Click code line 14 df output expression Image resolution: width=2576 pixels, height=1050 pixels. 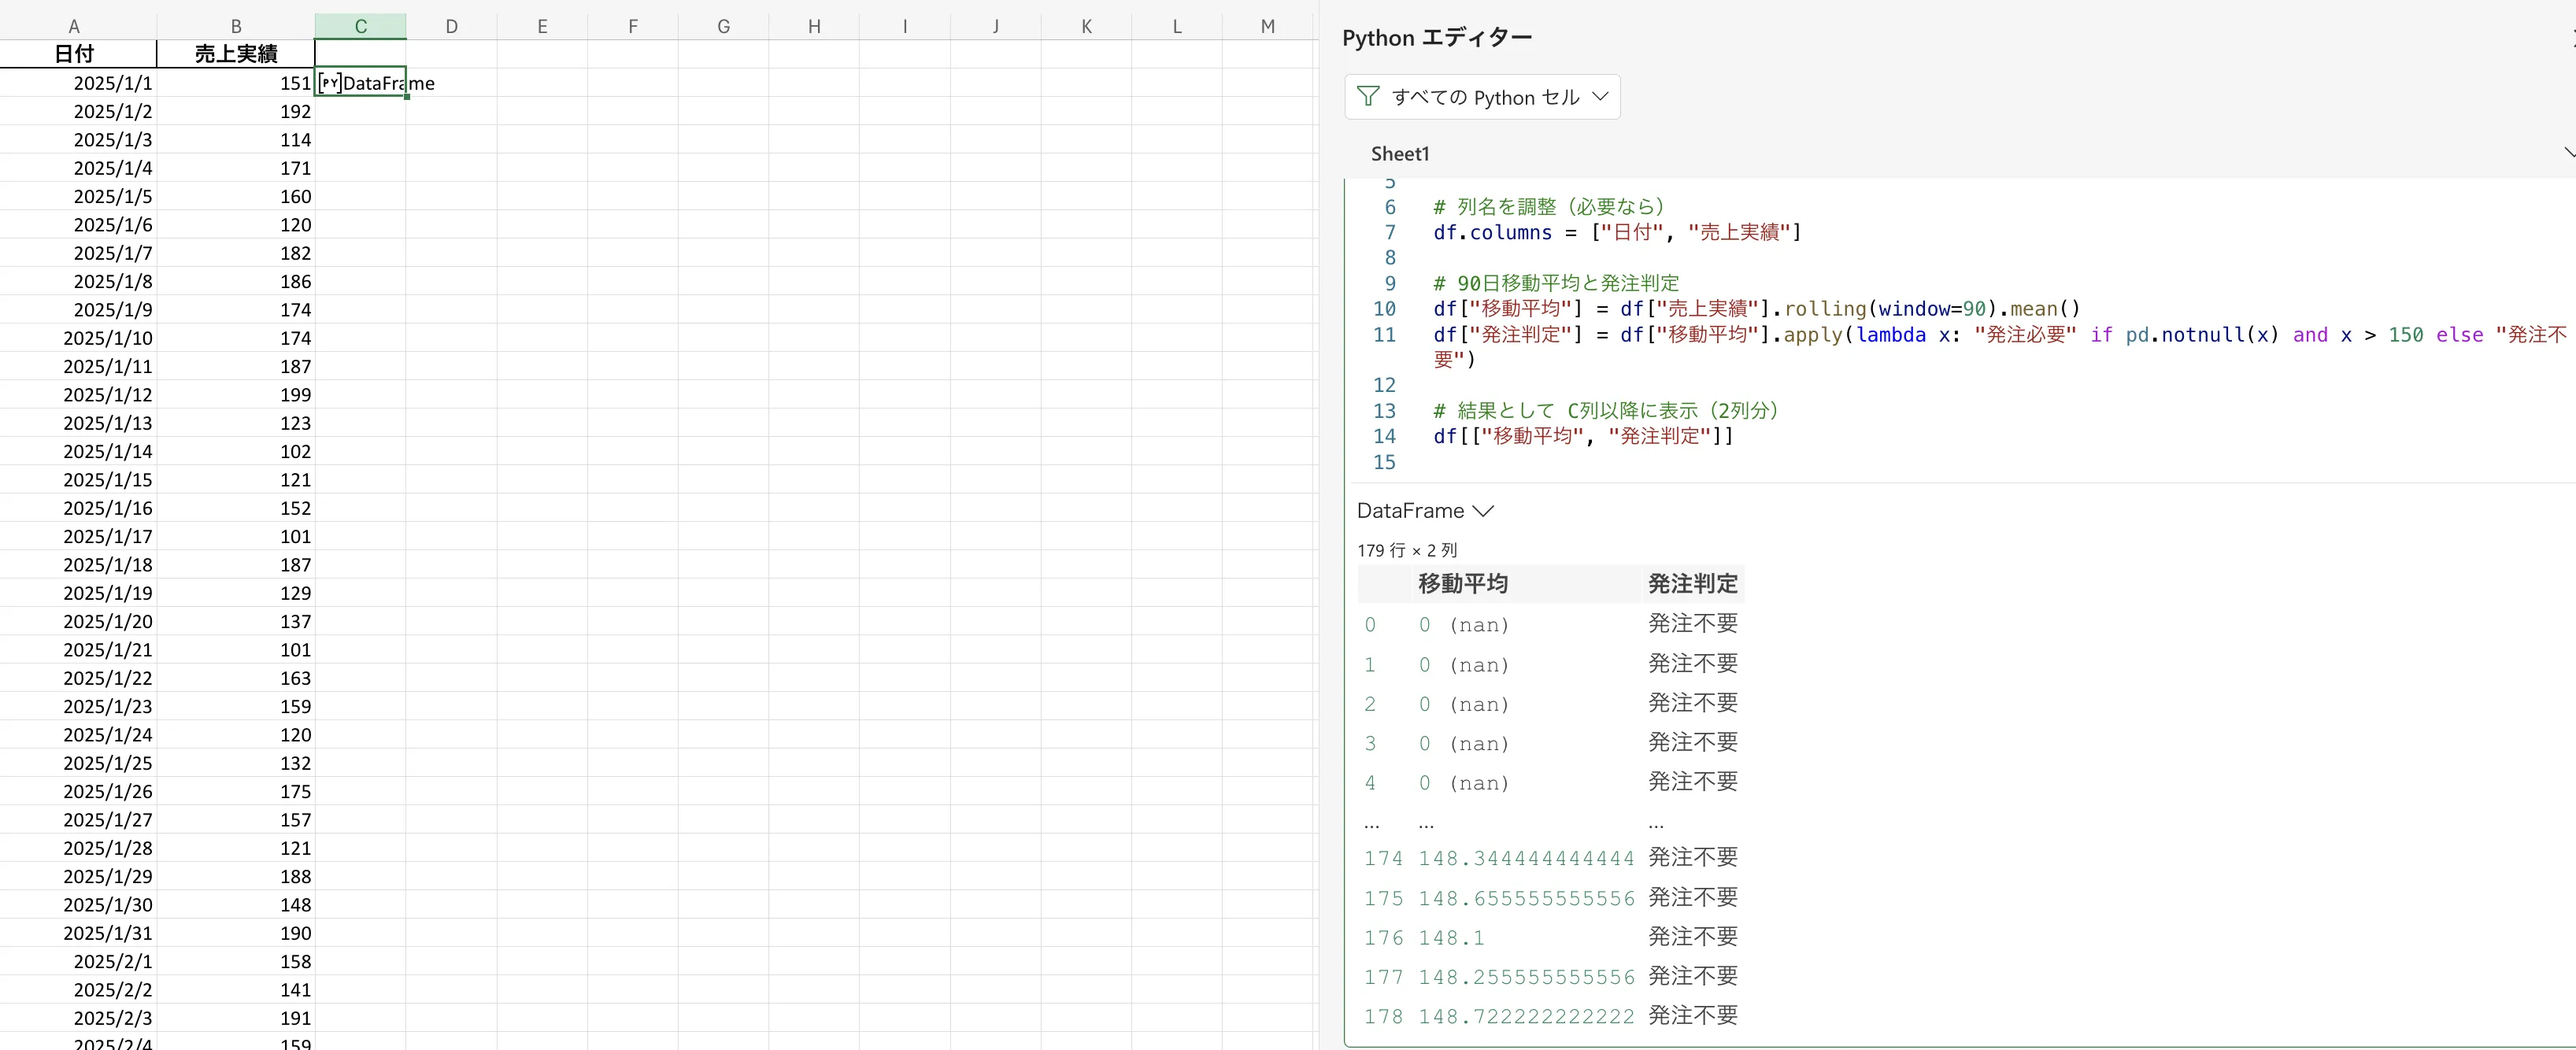pyautogui.click(x=1583, y=436)
